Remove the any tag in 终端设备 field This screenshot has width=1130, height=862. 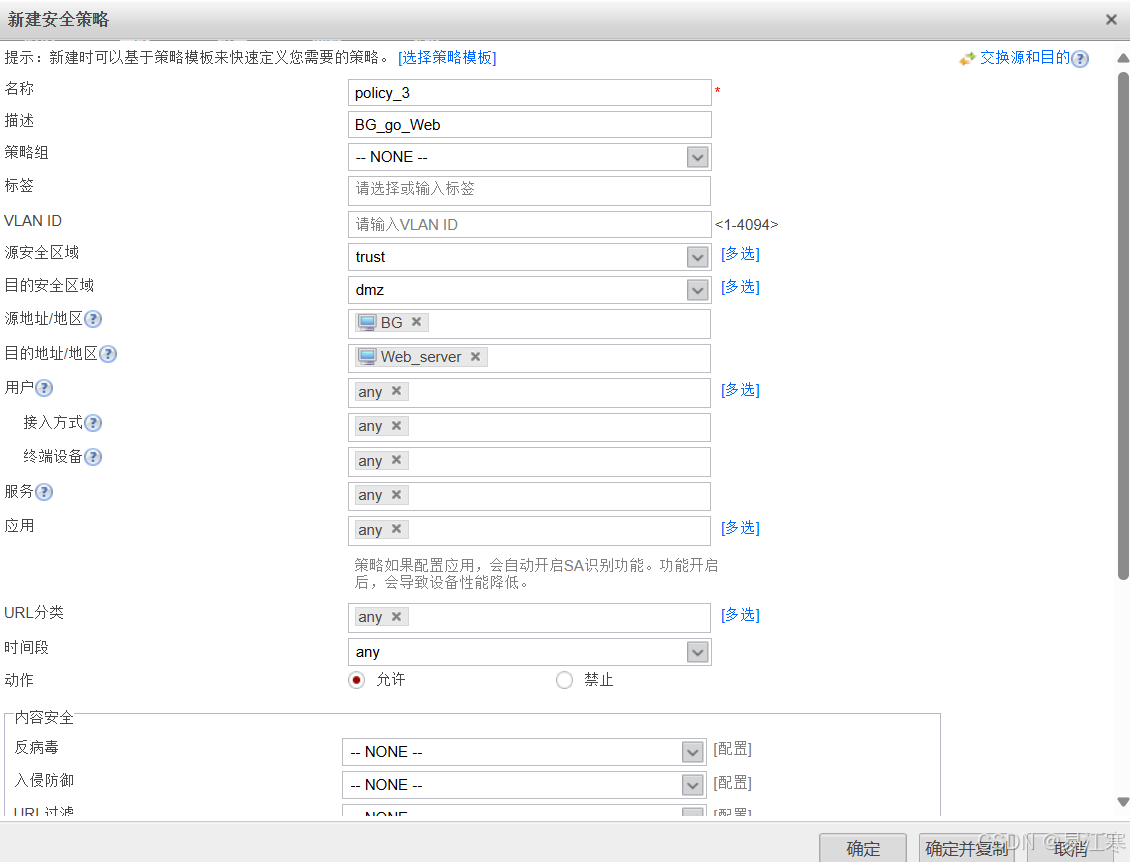tap(396, 460)
